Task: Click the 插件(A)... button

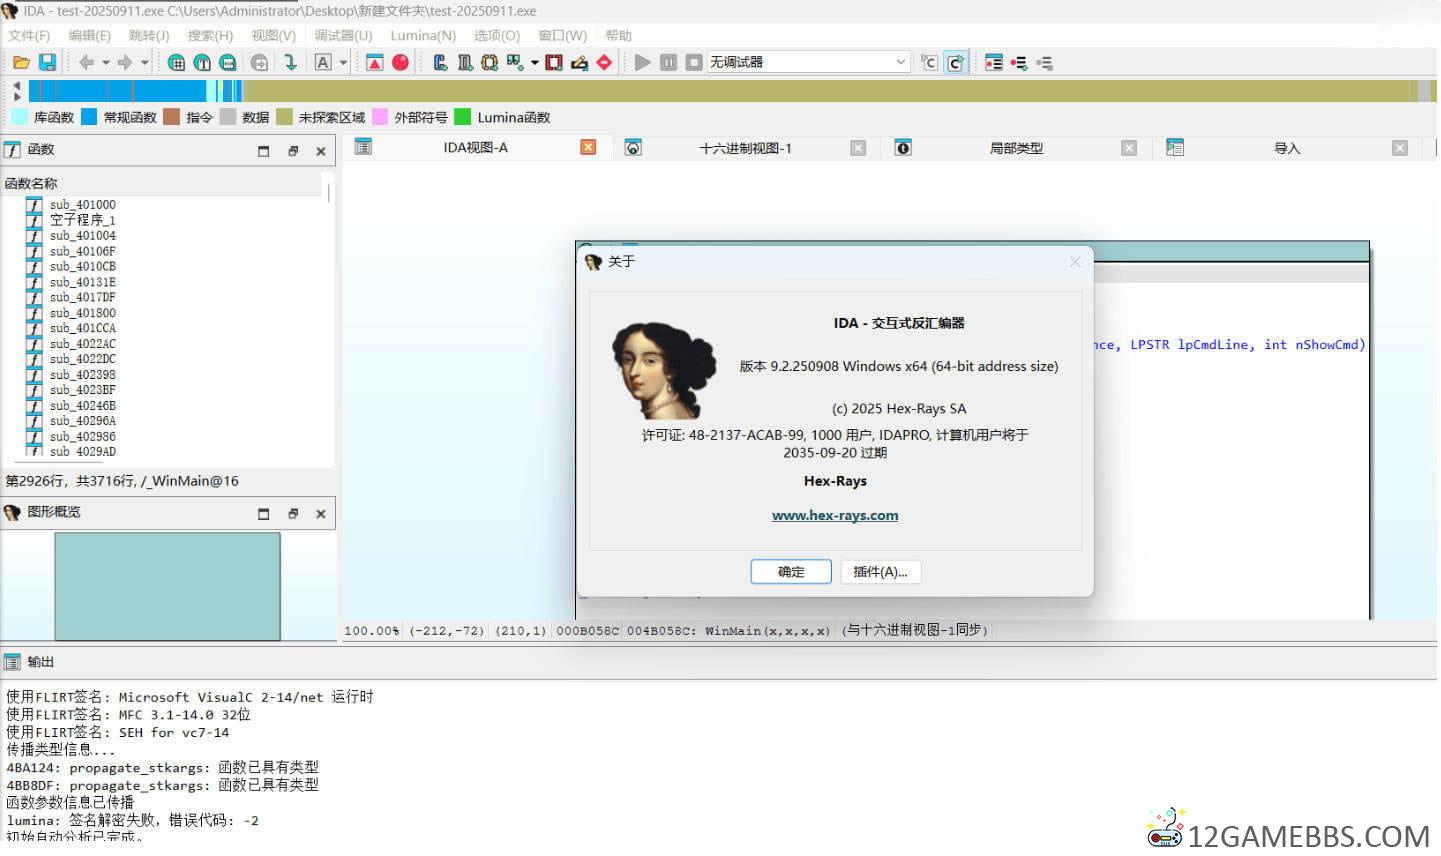Action: [880, 572]
